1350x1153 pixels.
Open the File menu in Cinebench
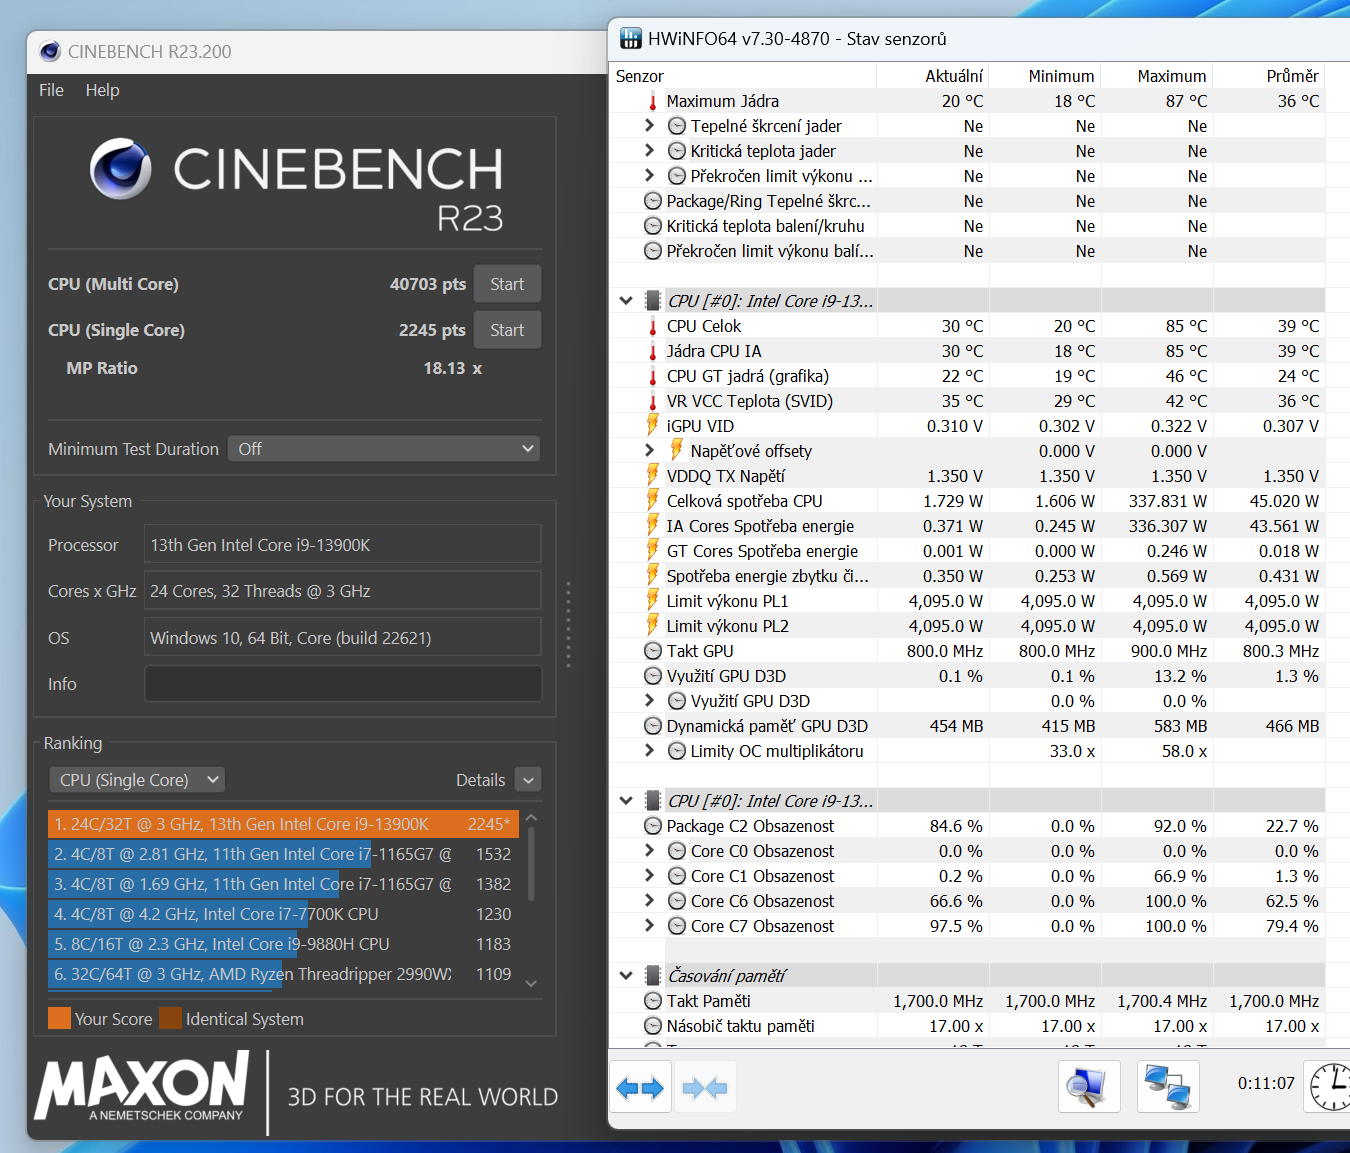51,90
